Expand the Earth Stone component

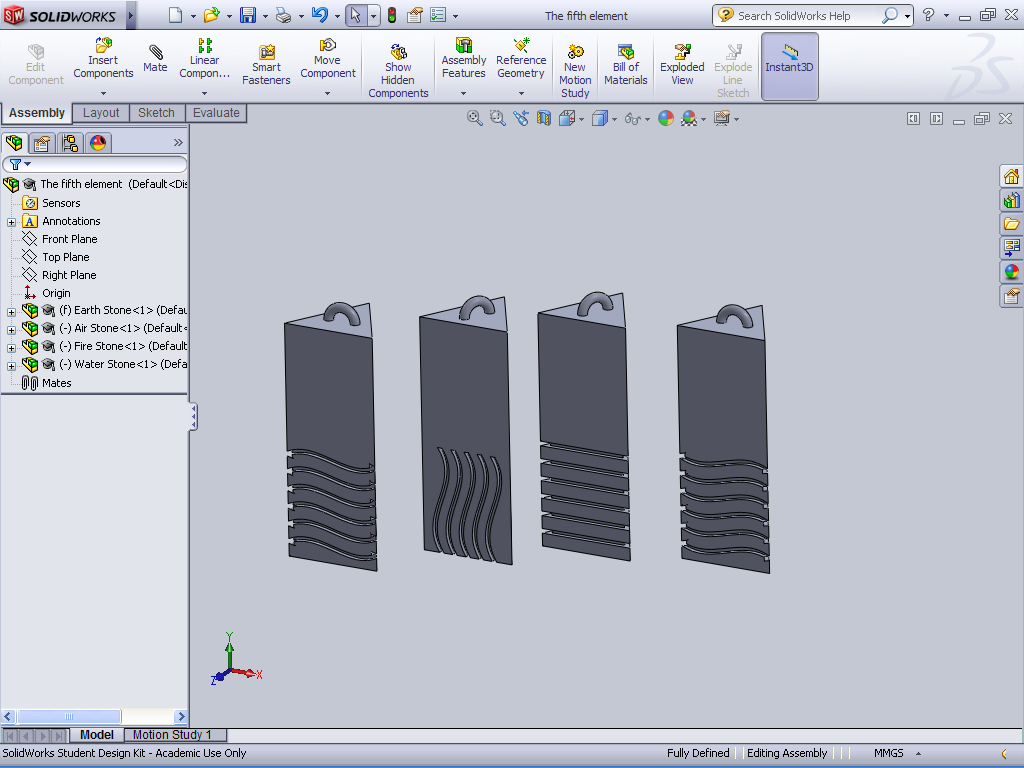[11, 311]
